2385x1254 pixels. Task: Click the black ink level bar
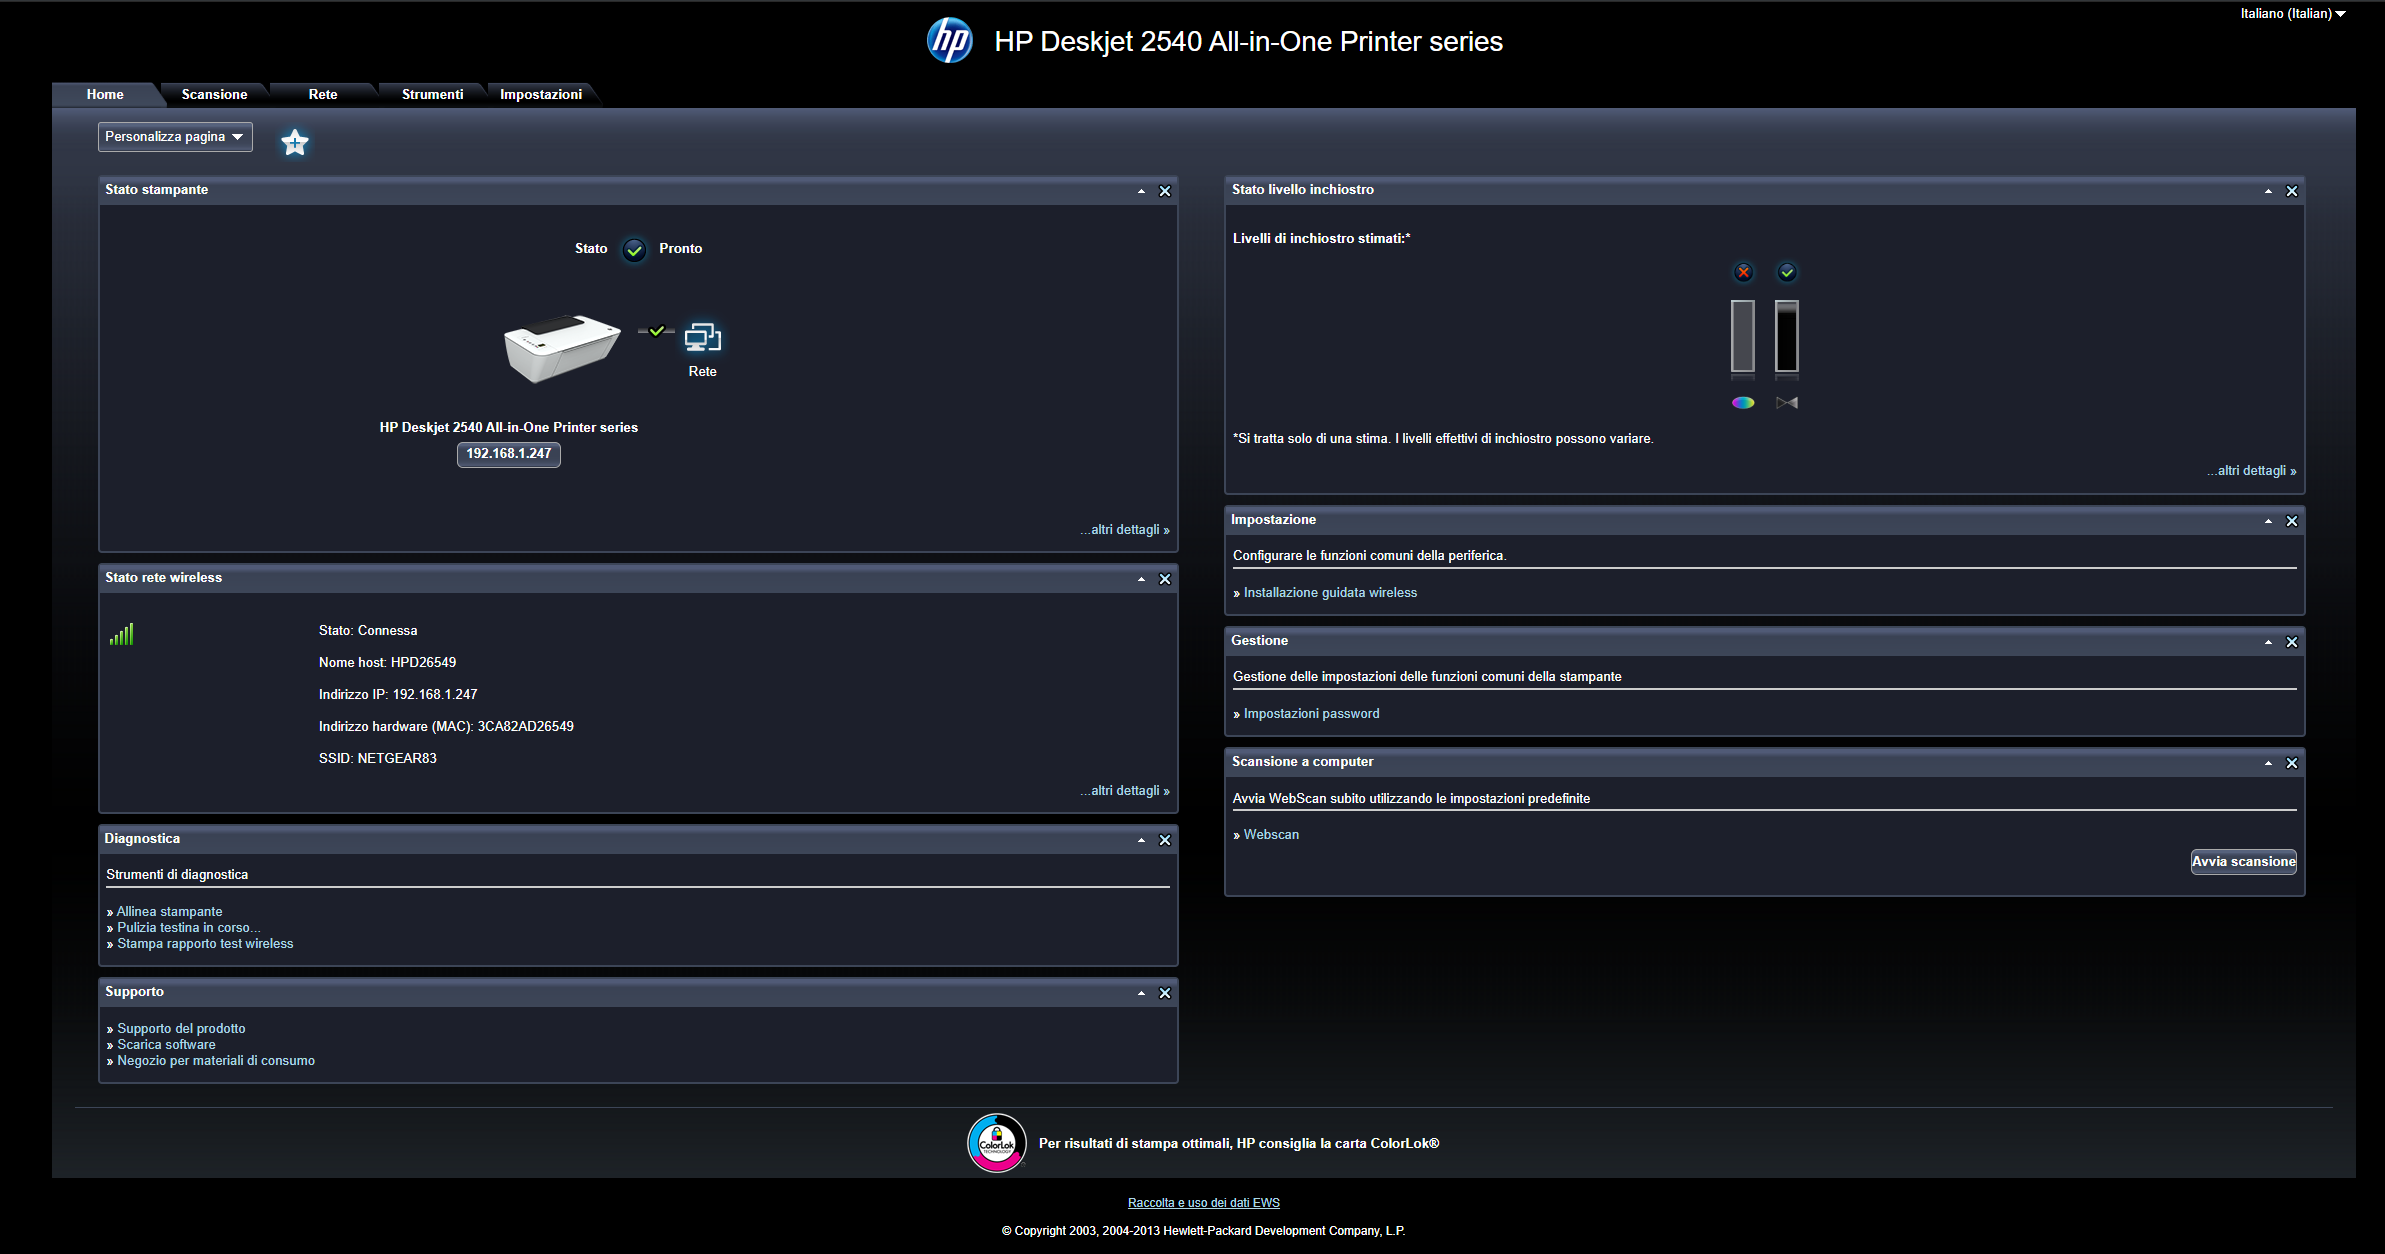(x=1787, y=337)
